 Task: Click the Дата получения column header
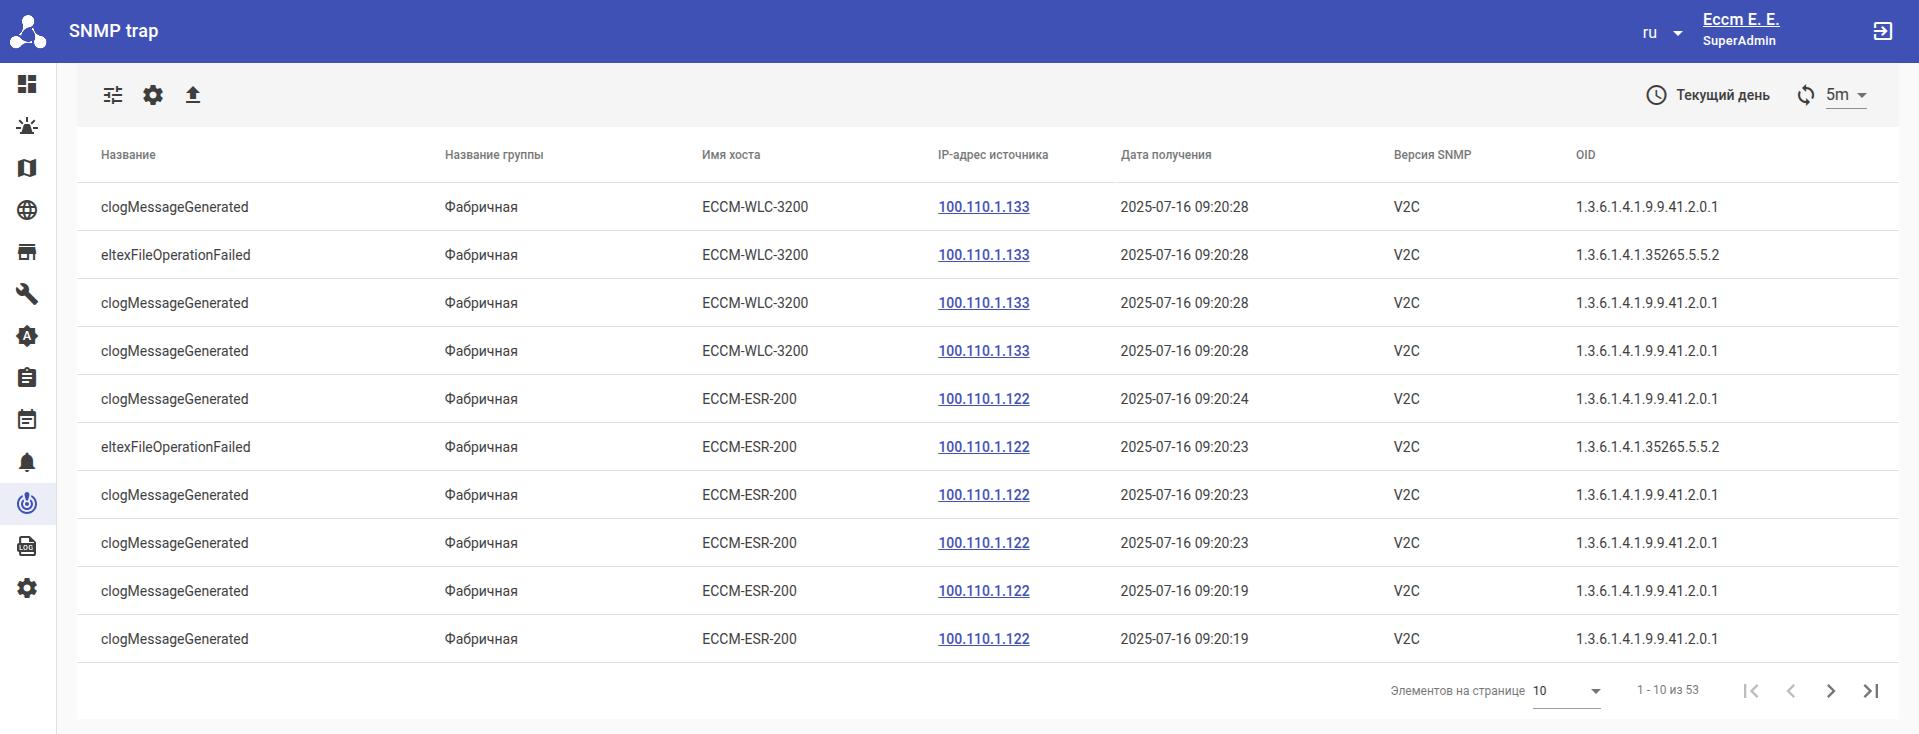click(x=1165, y=155)
